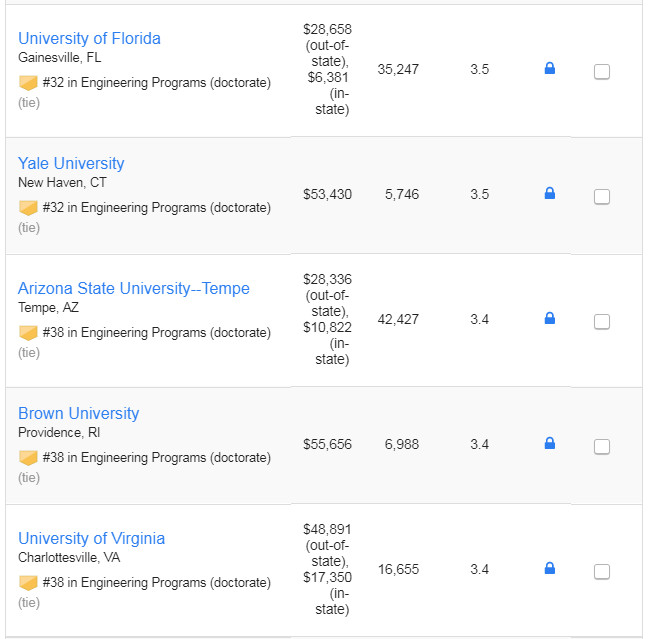This screenshot has height=639, width=648.
Task: Check the compare box for University of Florida
Action: (601, 72)
